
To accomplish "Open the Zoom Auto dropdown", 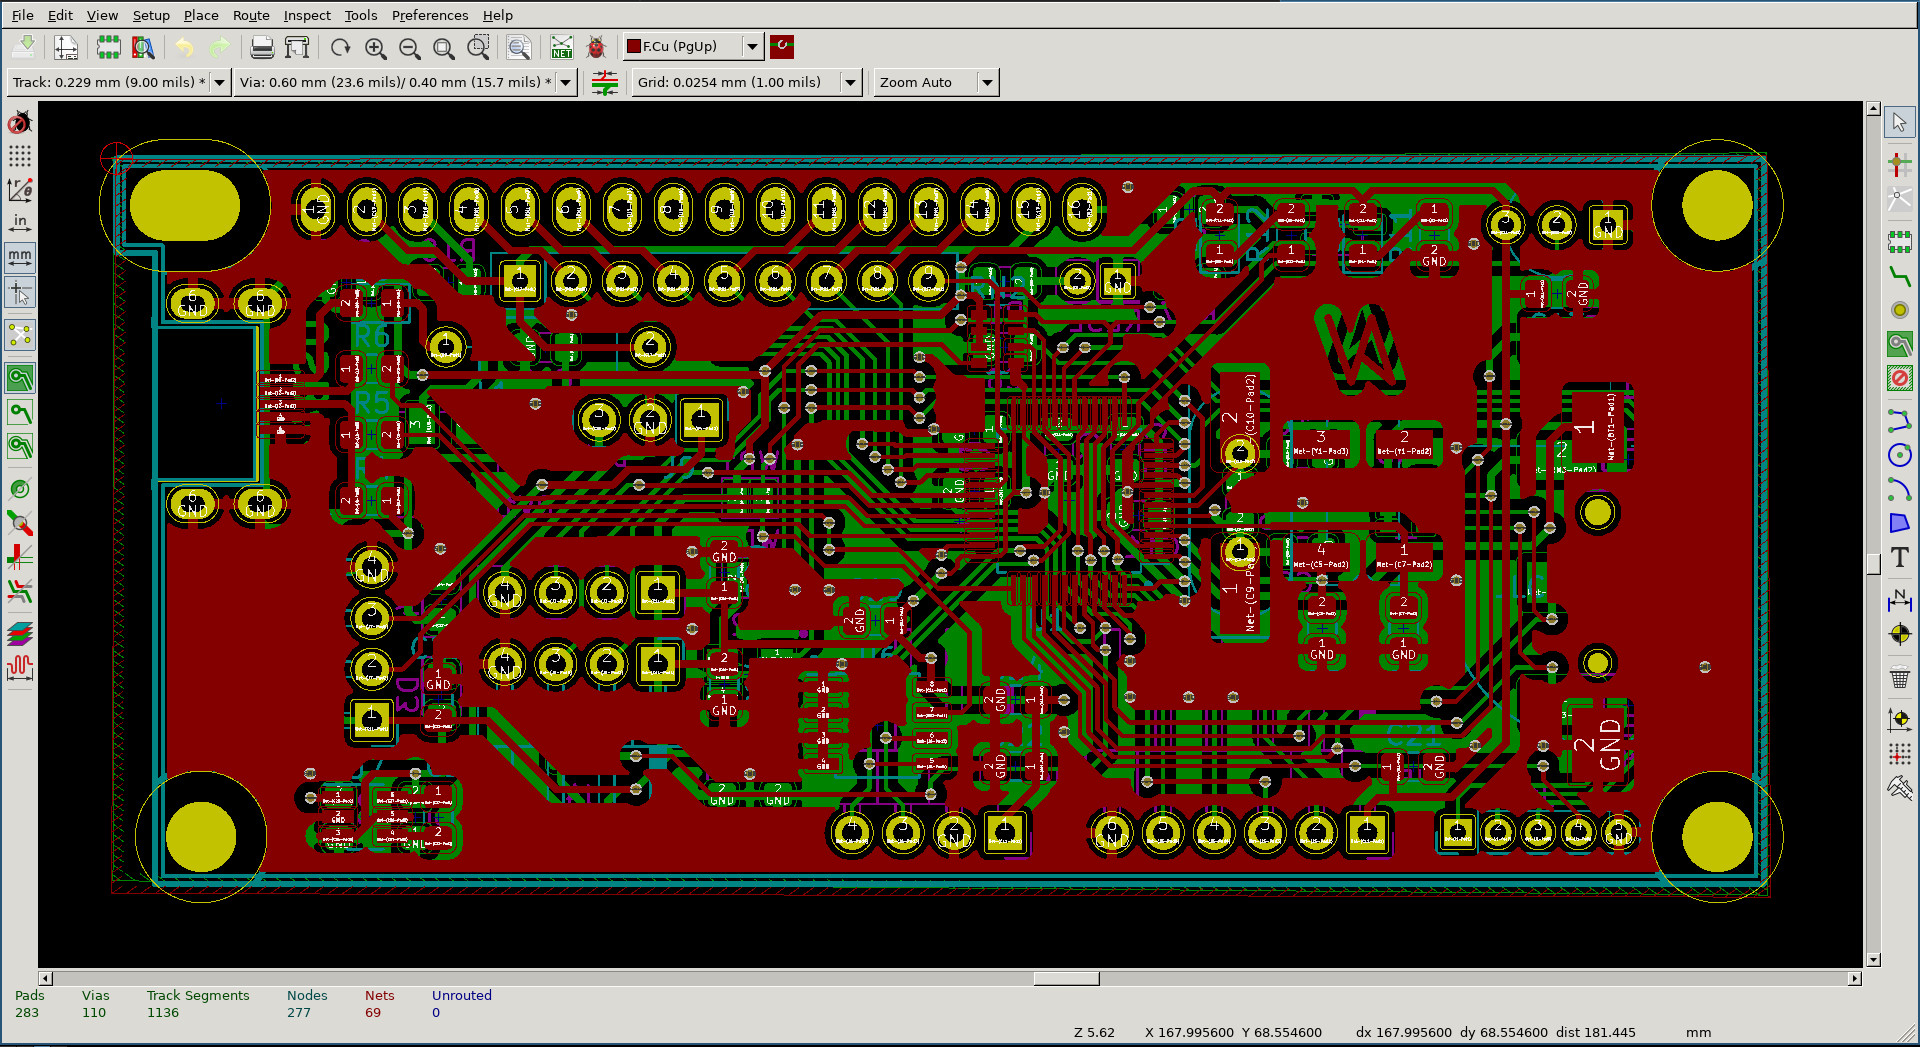I will 986,82.
